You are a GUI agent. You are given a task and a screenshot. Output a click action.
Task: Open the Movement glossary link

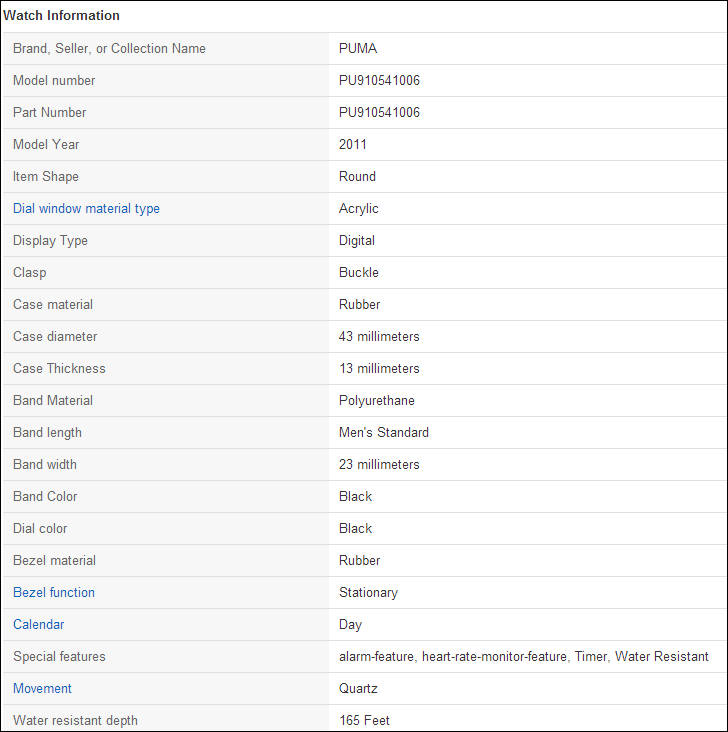point(42,689)
